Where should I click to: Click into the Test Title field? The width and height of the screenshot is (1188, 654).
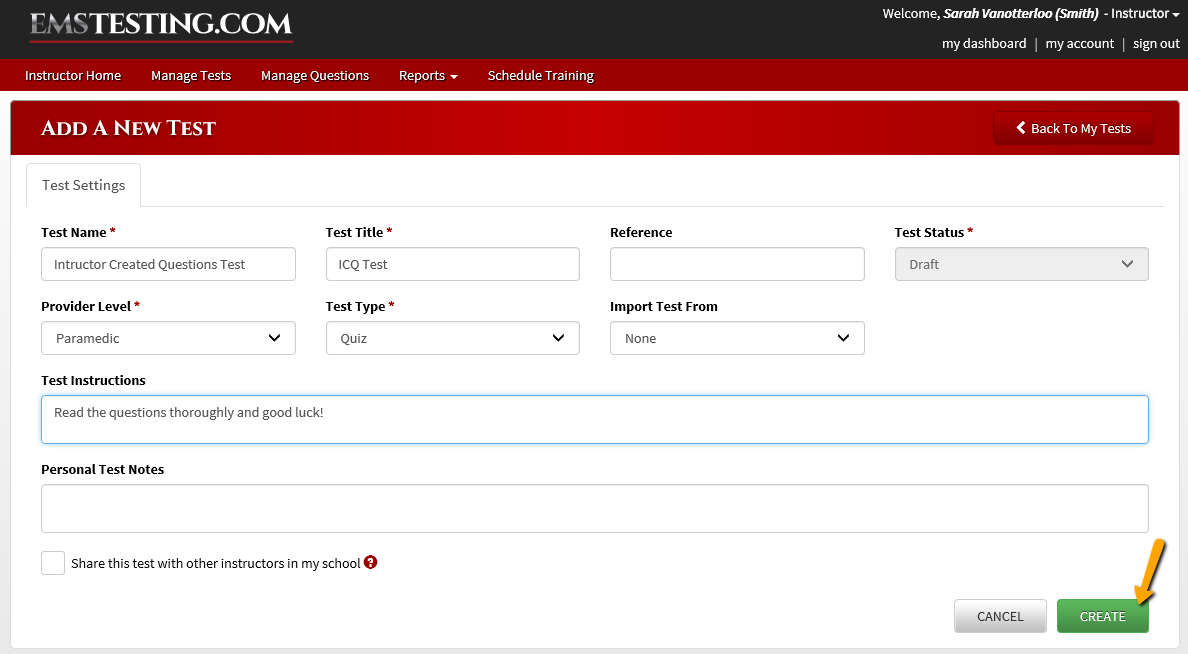453,264
